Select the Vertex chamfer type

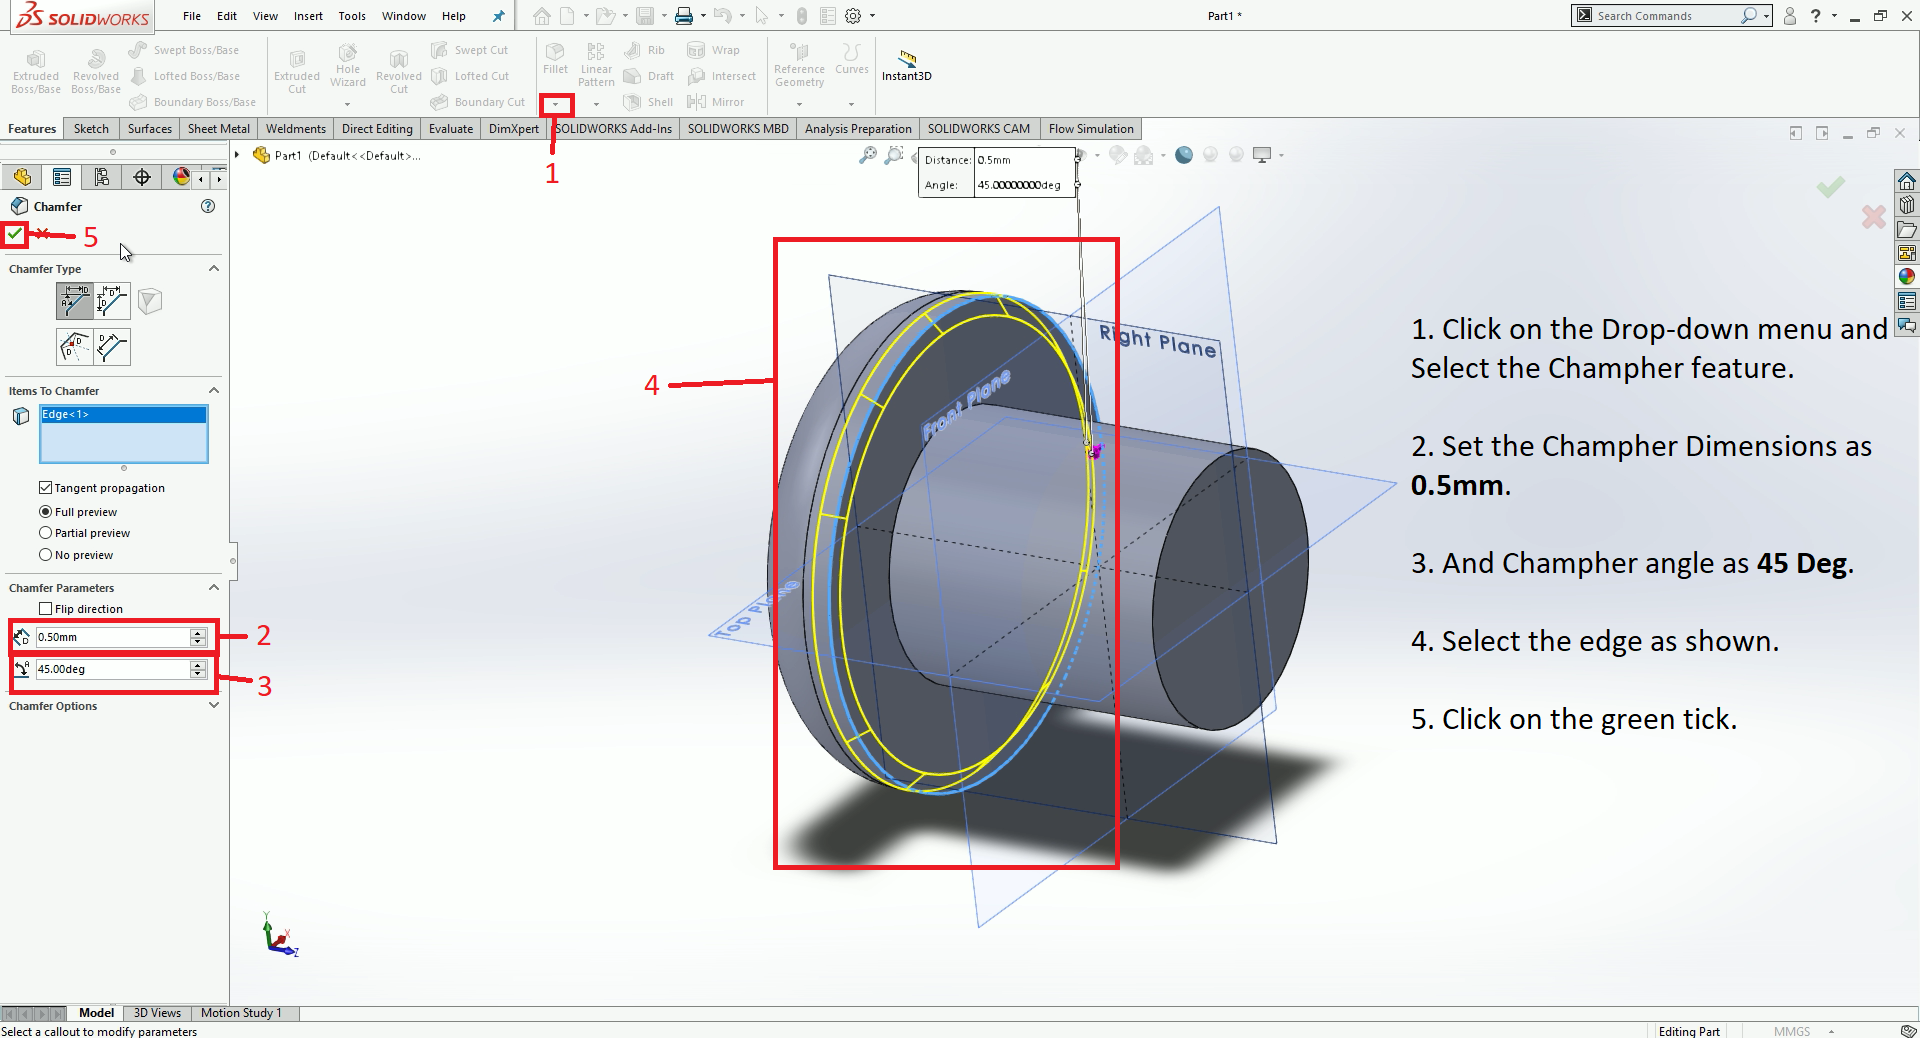click(150, 301)
